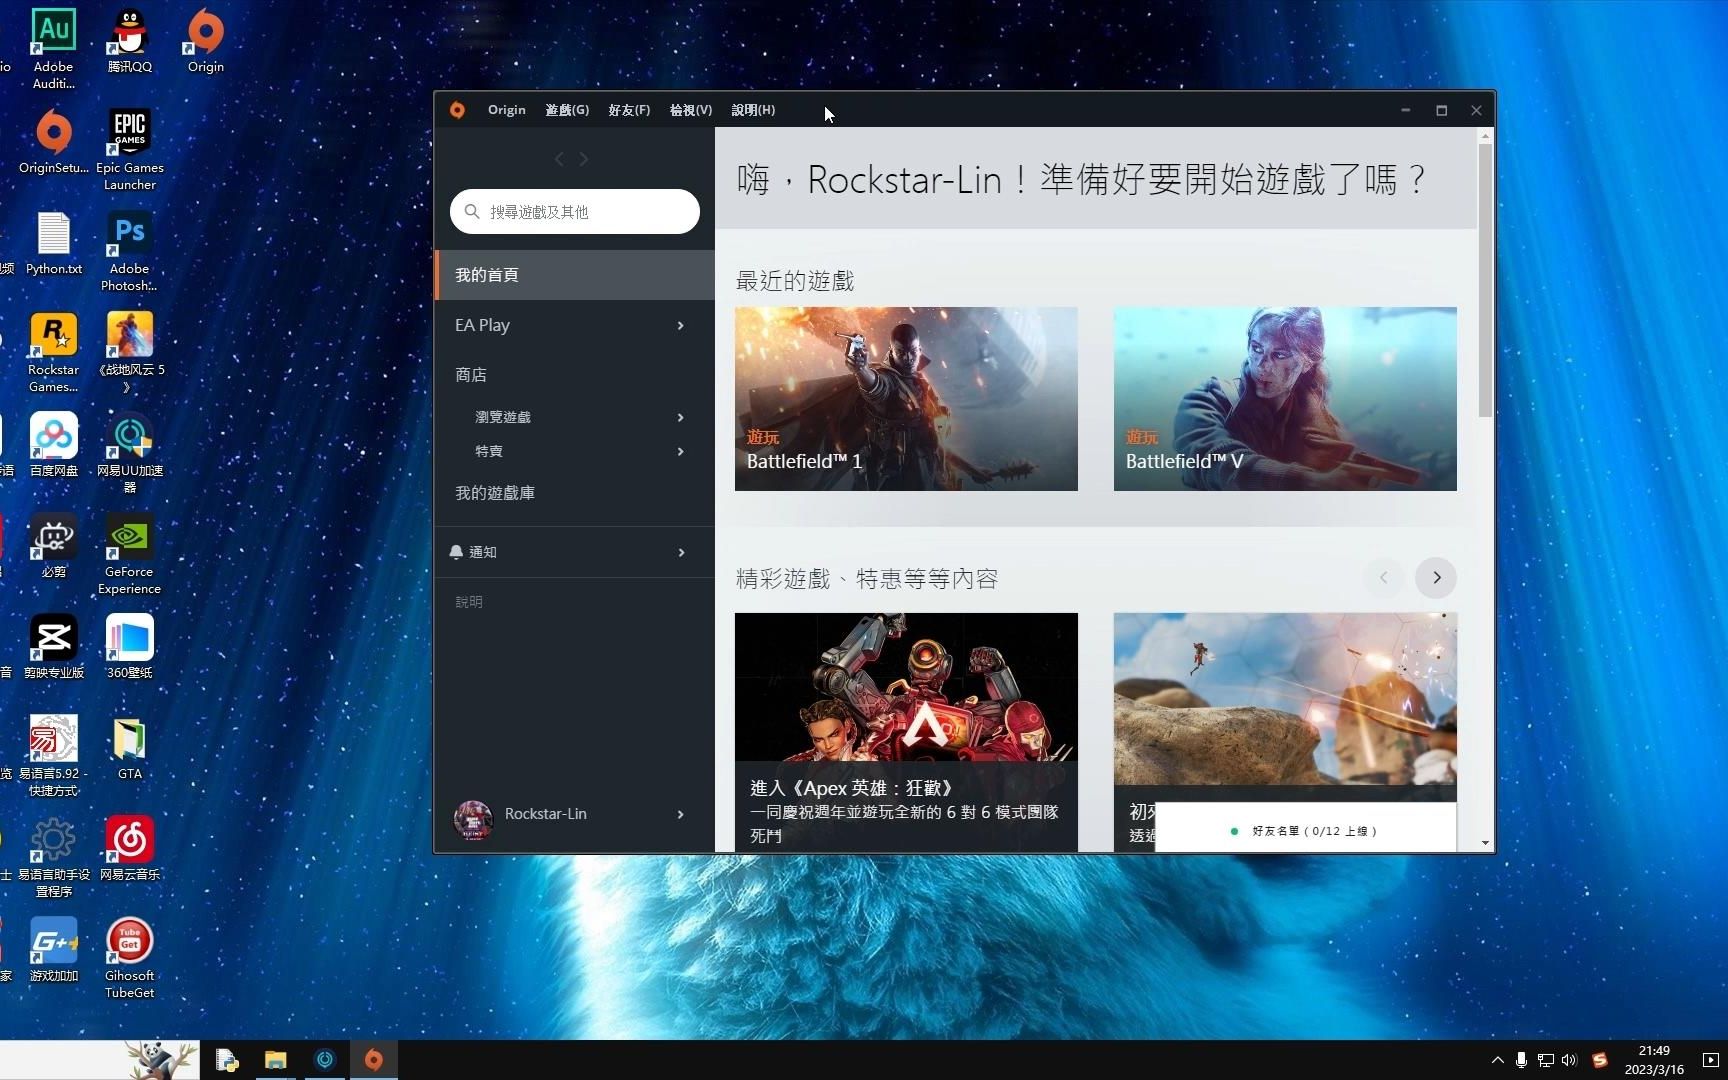Click the search magnifier icon
Screen dimensions: 1728x1080
[x=472, y=211]
